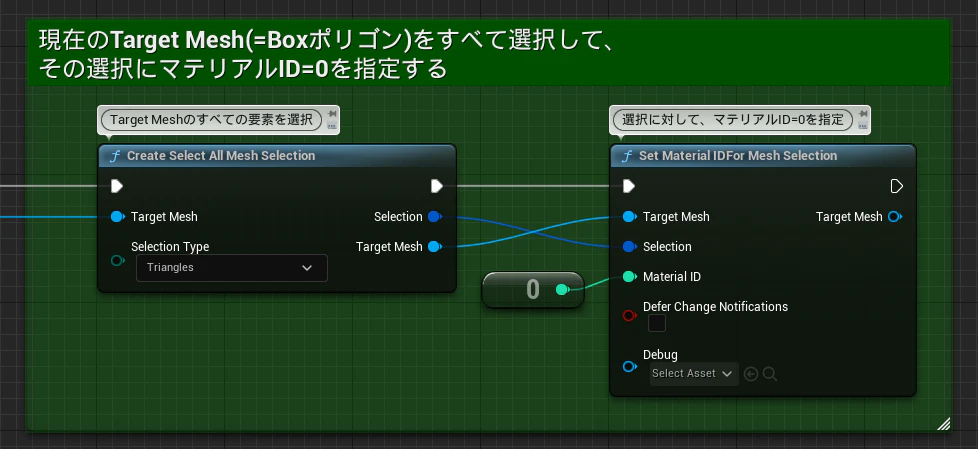Click the use-selected arrow icon beside Select Asset
Screen dimensions: 978x449
(x=751, y=374)
